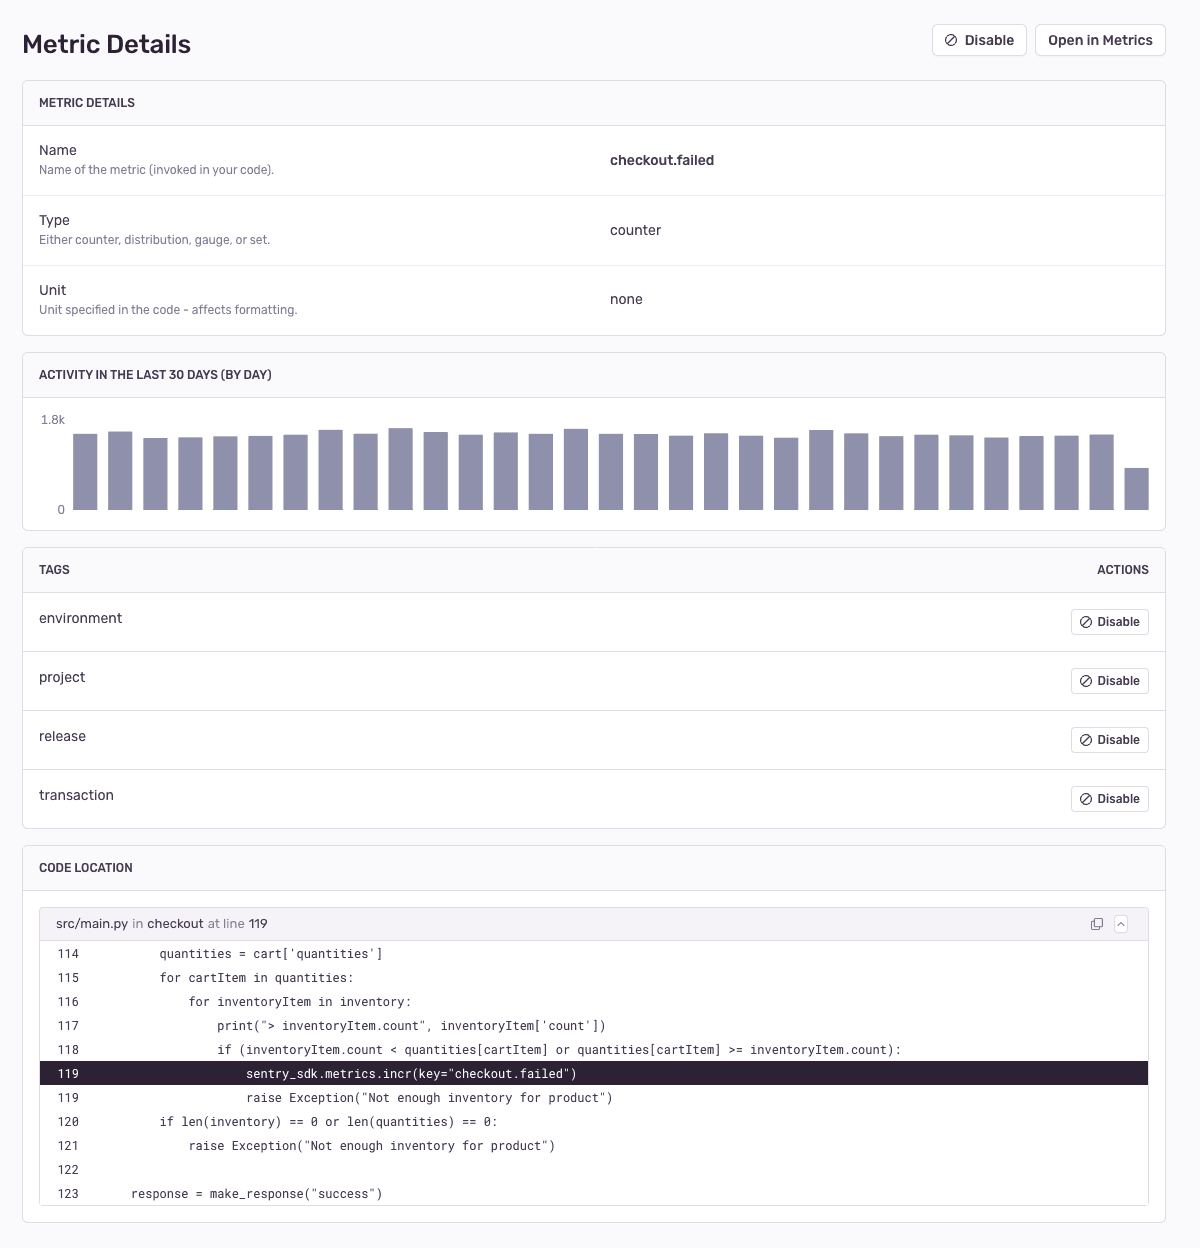1200x1248 pixels.
Task: Switch focus to the Code Location section
Action: 86,867
